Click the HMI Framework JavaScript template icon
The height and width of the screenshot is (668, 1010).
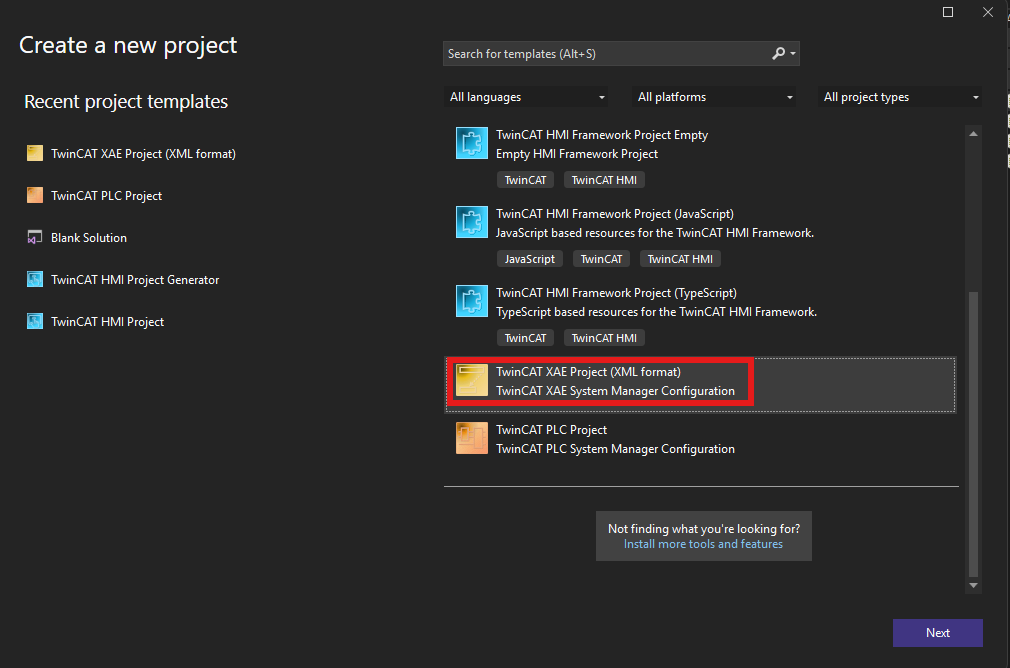click(472, 222)
